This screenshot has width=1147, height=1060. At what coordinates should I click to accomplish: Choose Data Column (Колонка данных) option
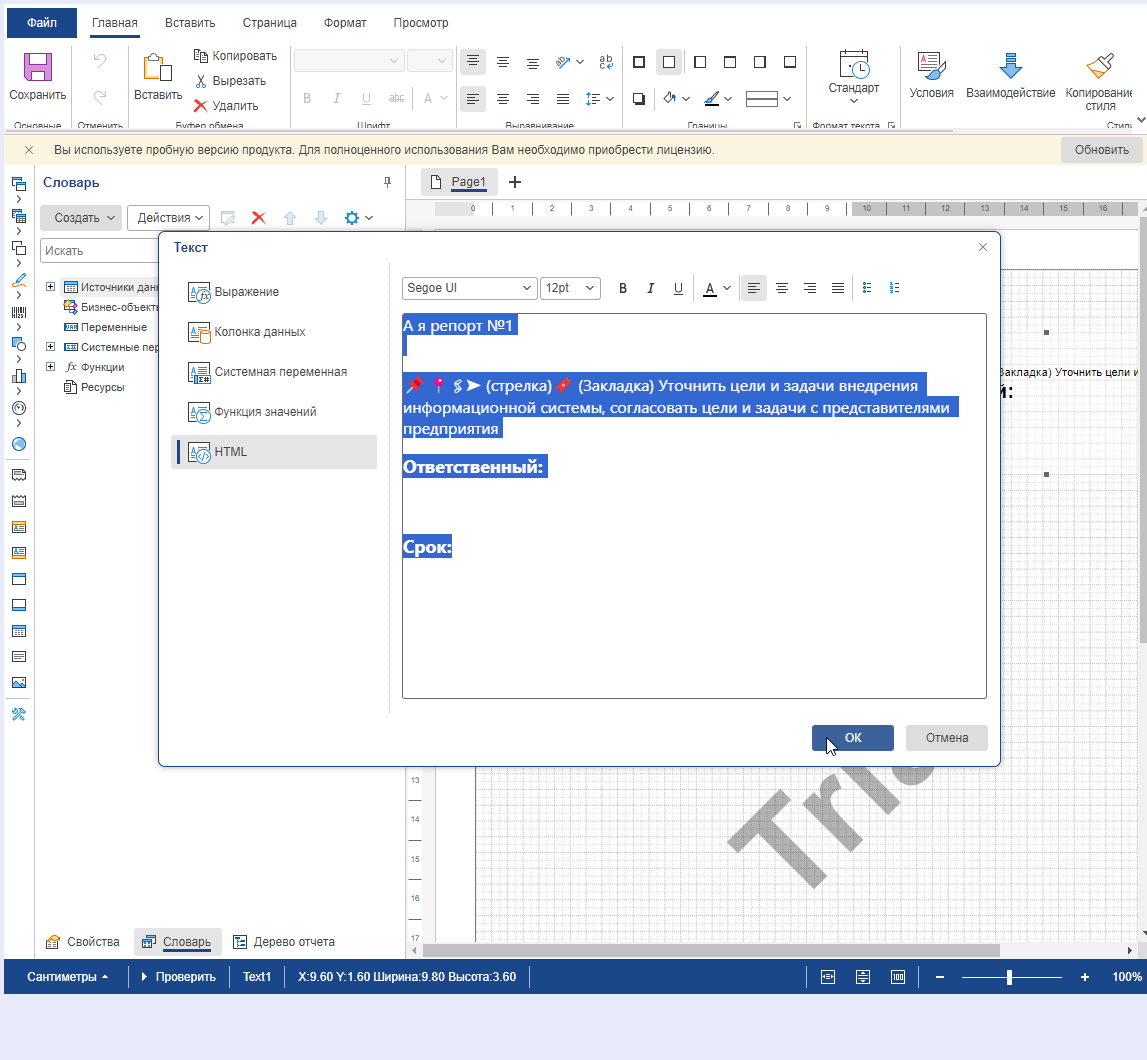[259, 332]
